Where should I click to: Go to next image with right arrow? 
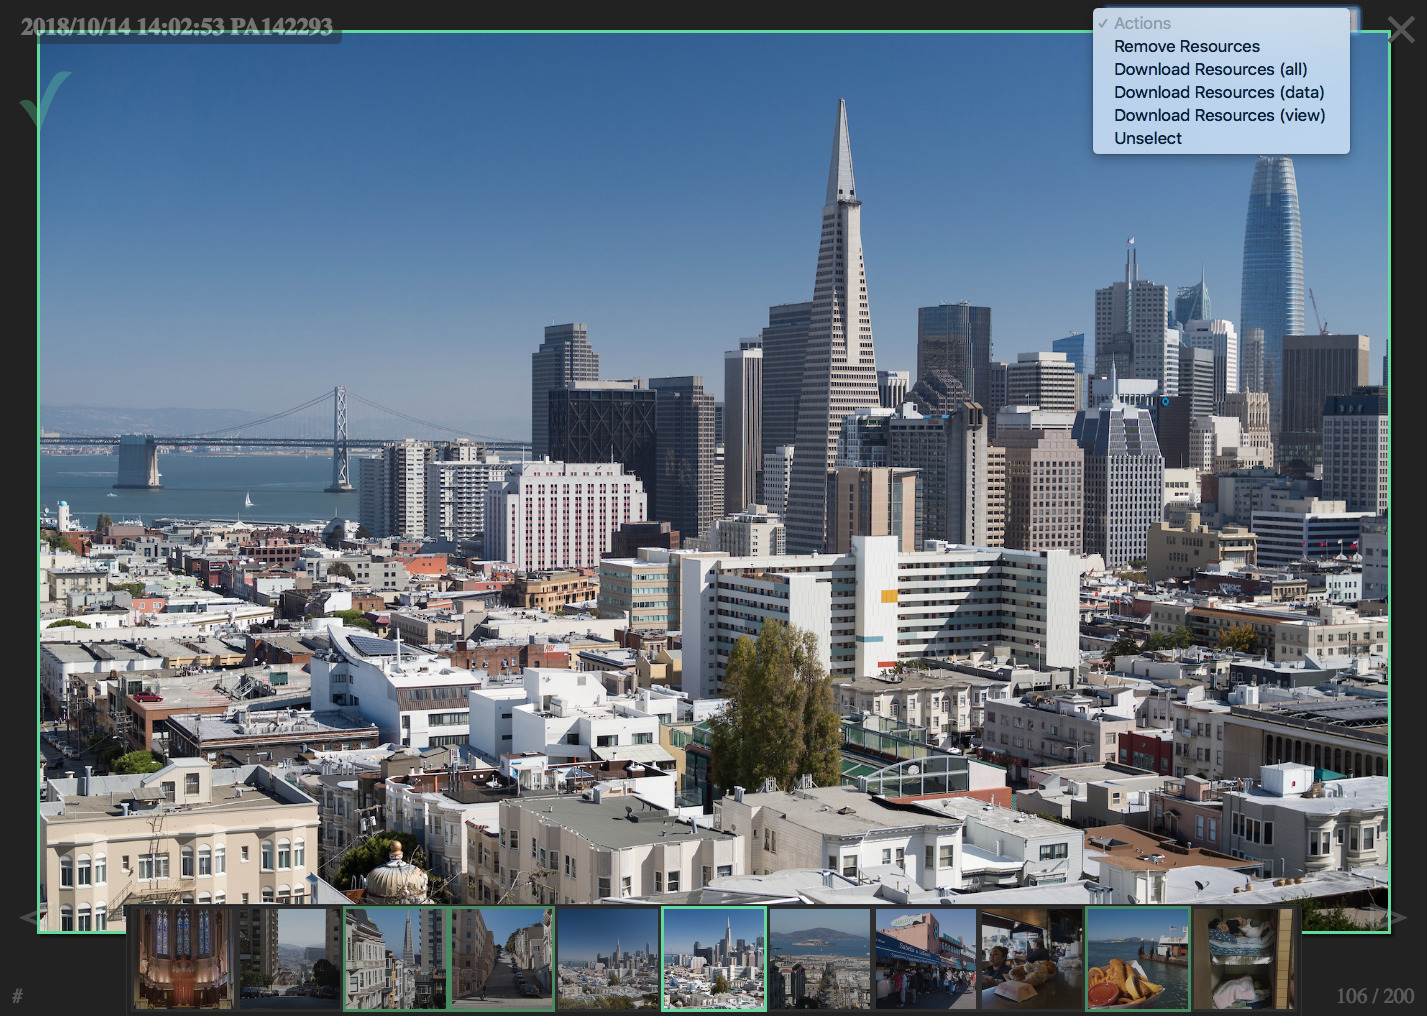tap(1398, 916)
